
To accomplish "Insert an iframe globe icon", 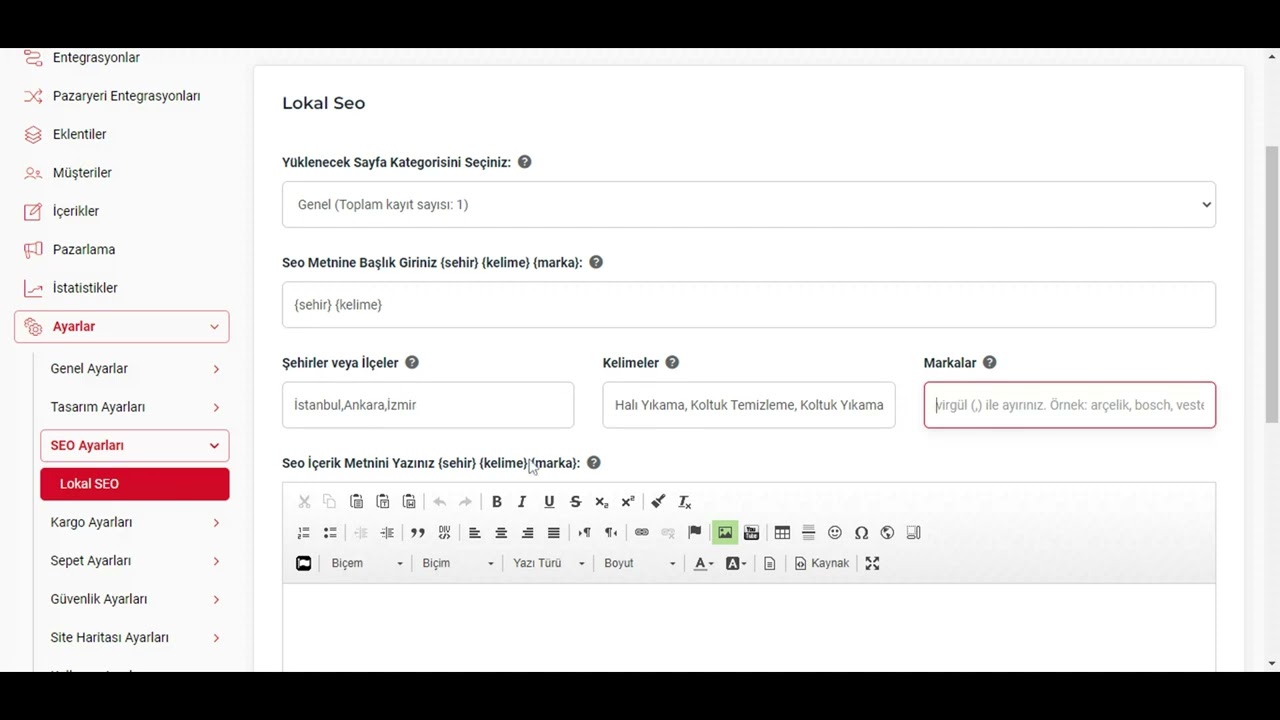I will tap(887, 533).
